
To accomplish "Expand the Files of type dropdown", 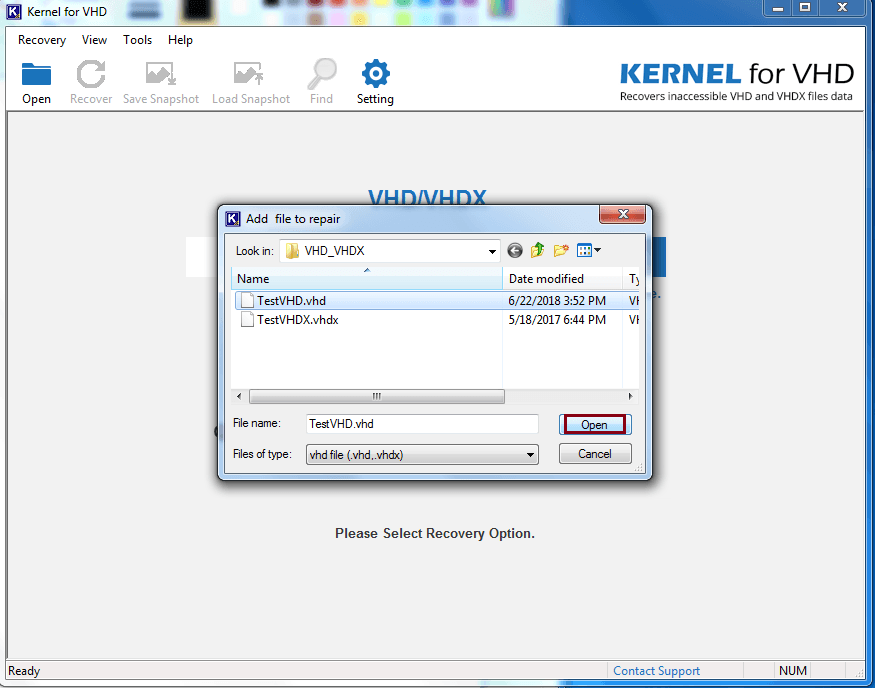I will pyautogui.click(x=530, y=455).
